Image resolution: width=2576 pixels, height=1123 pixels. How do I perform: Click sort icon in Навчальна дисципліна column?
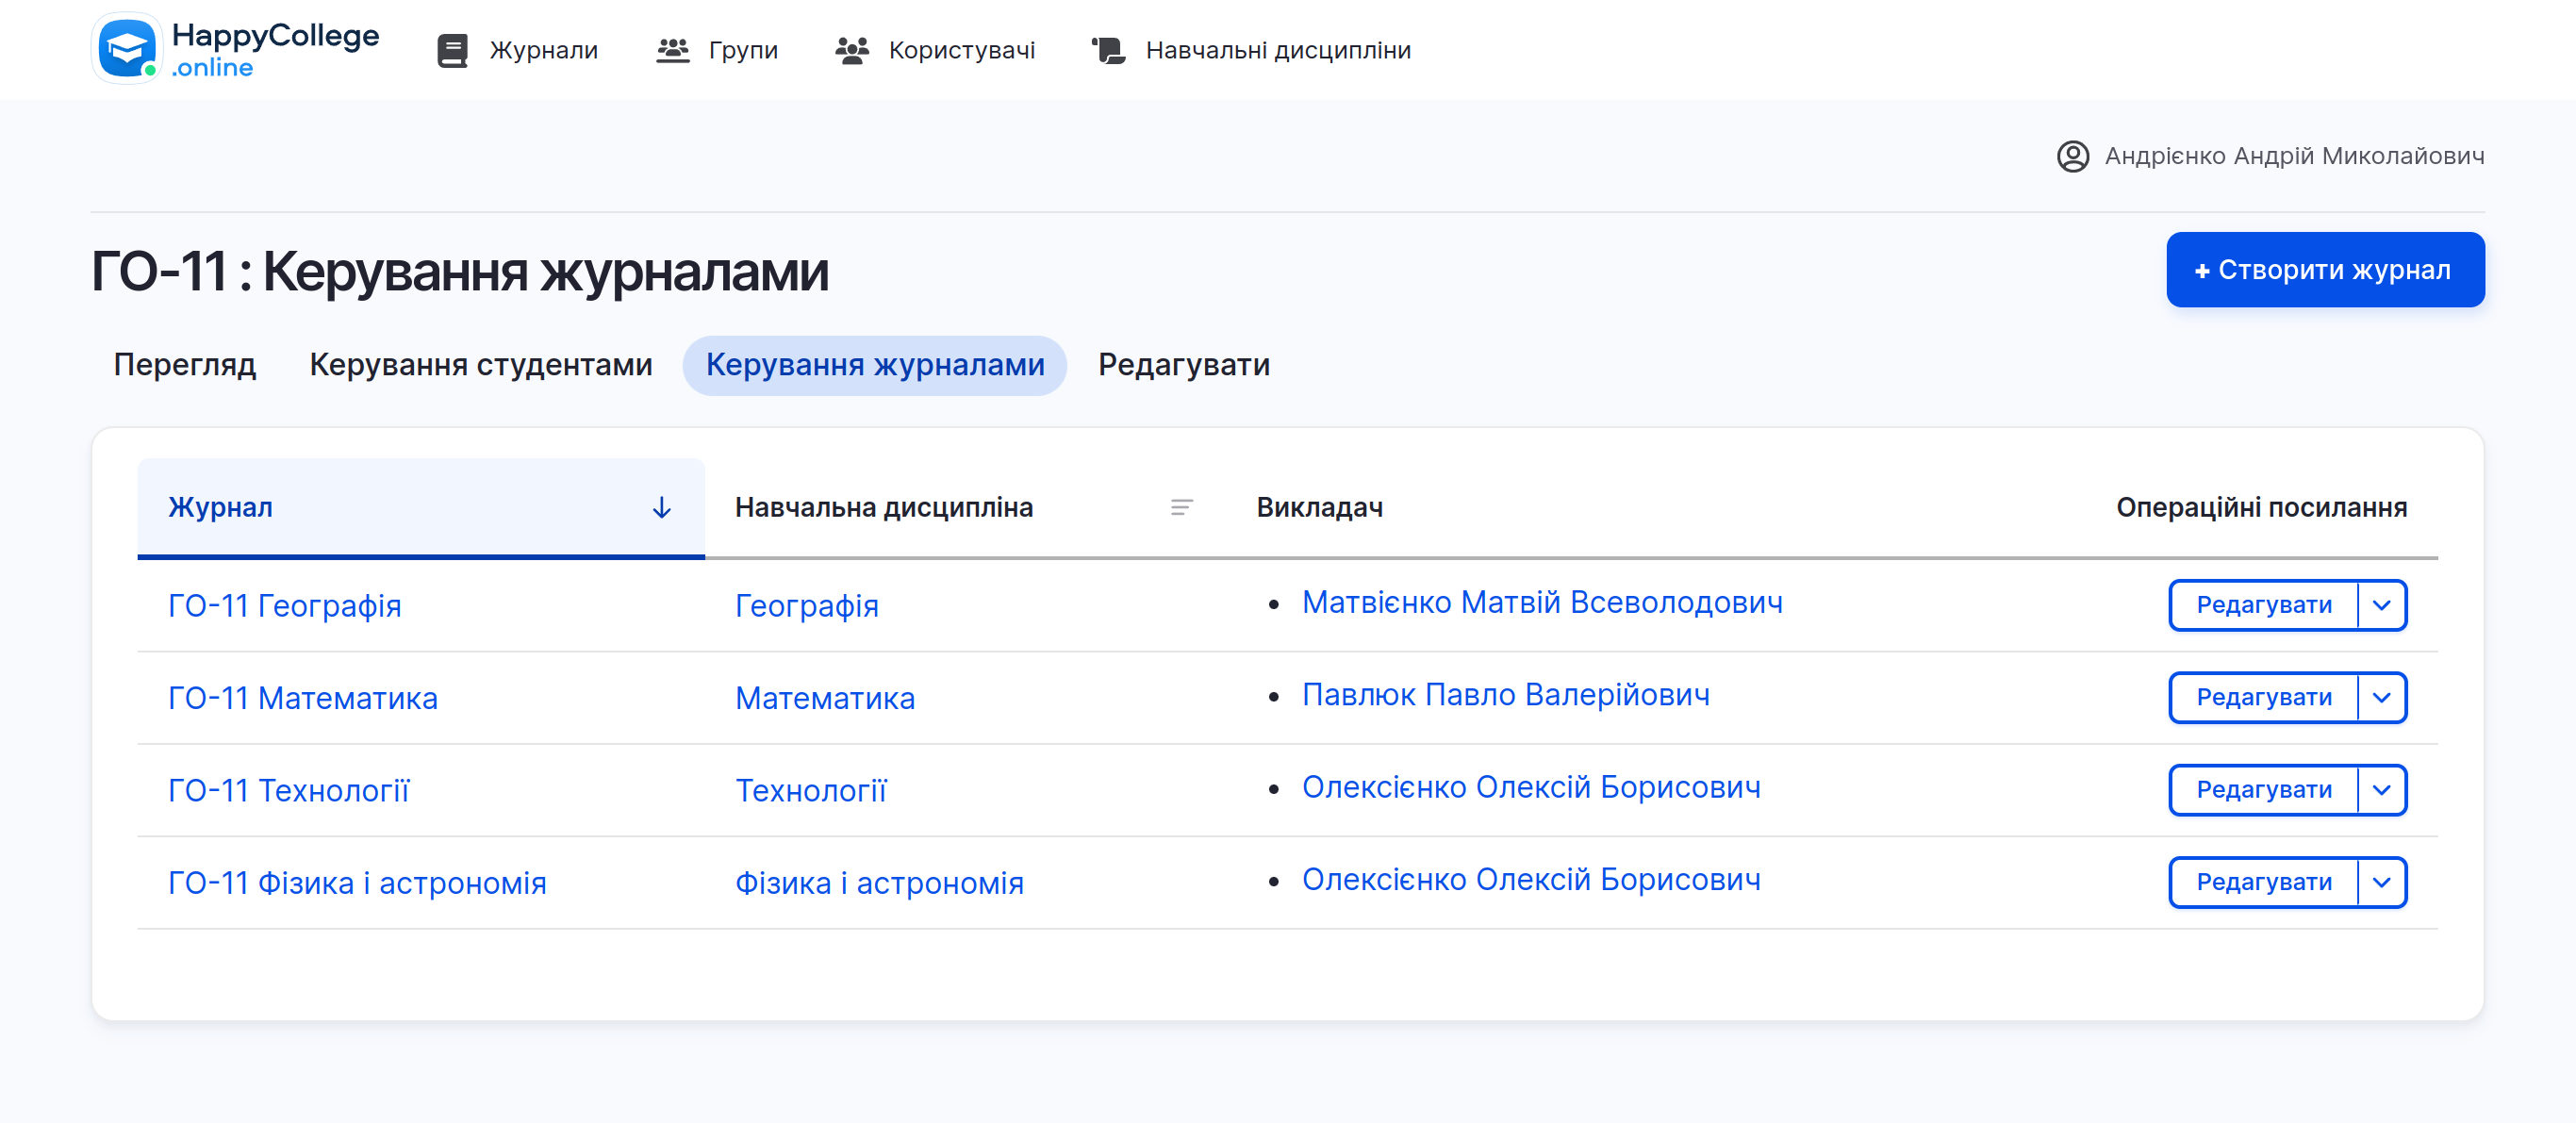tap(1181, 508)
